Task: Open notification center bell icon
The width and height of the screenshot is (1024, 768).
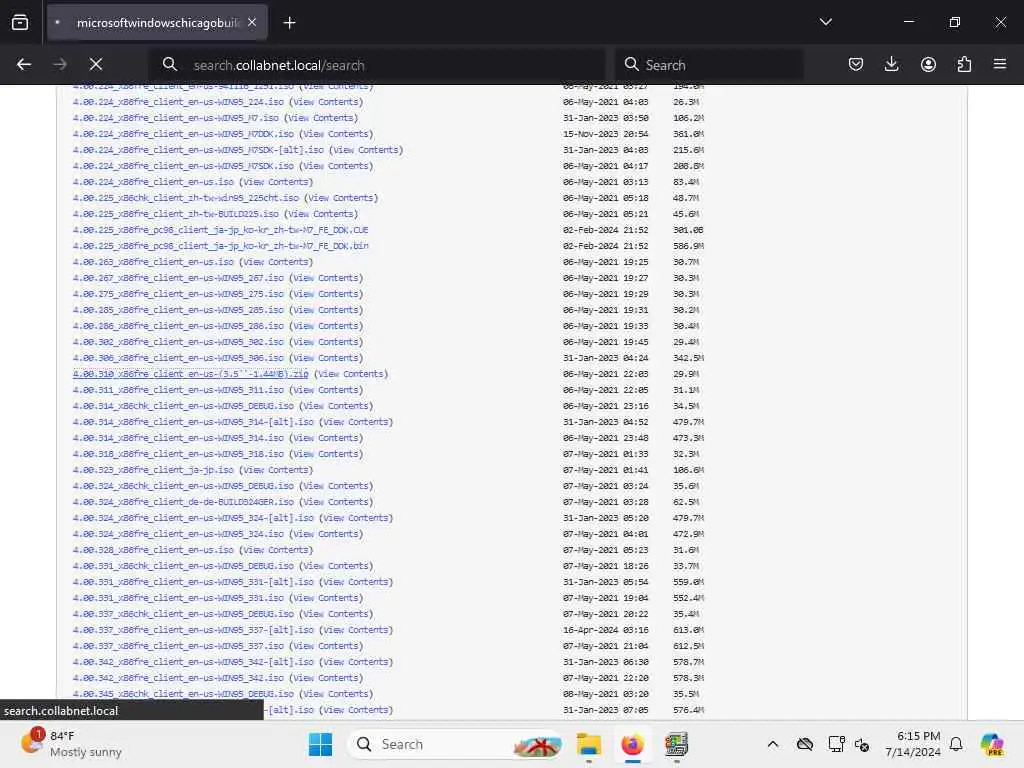Action: click(x=956, y=744)
